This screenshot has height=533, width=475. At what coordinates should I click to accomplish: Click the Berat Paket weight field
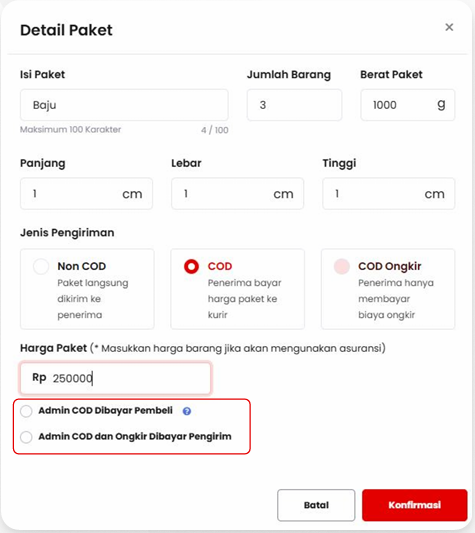click(408, 105)
